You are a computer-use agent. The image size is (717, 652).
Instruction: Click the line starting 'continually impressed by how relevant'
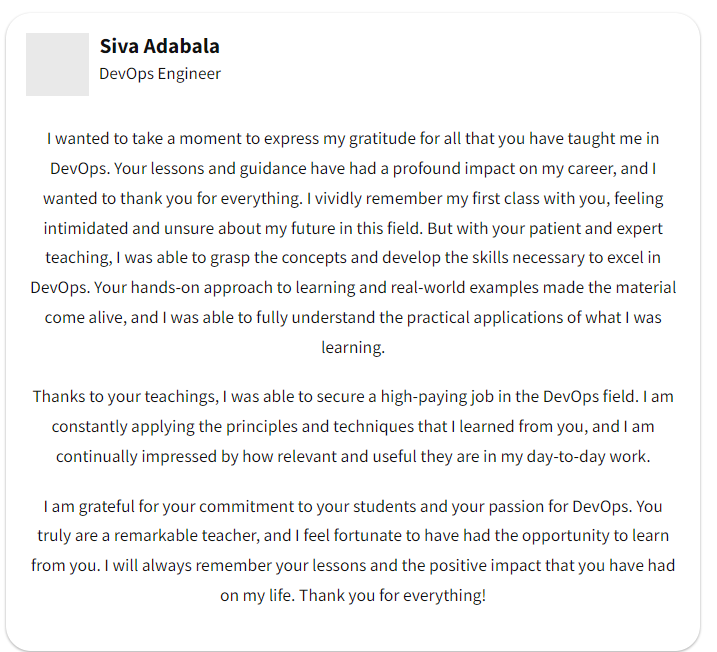coord(353,456)
